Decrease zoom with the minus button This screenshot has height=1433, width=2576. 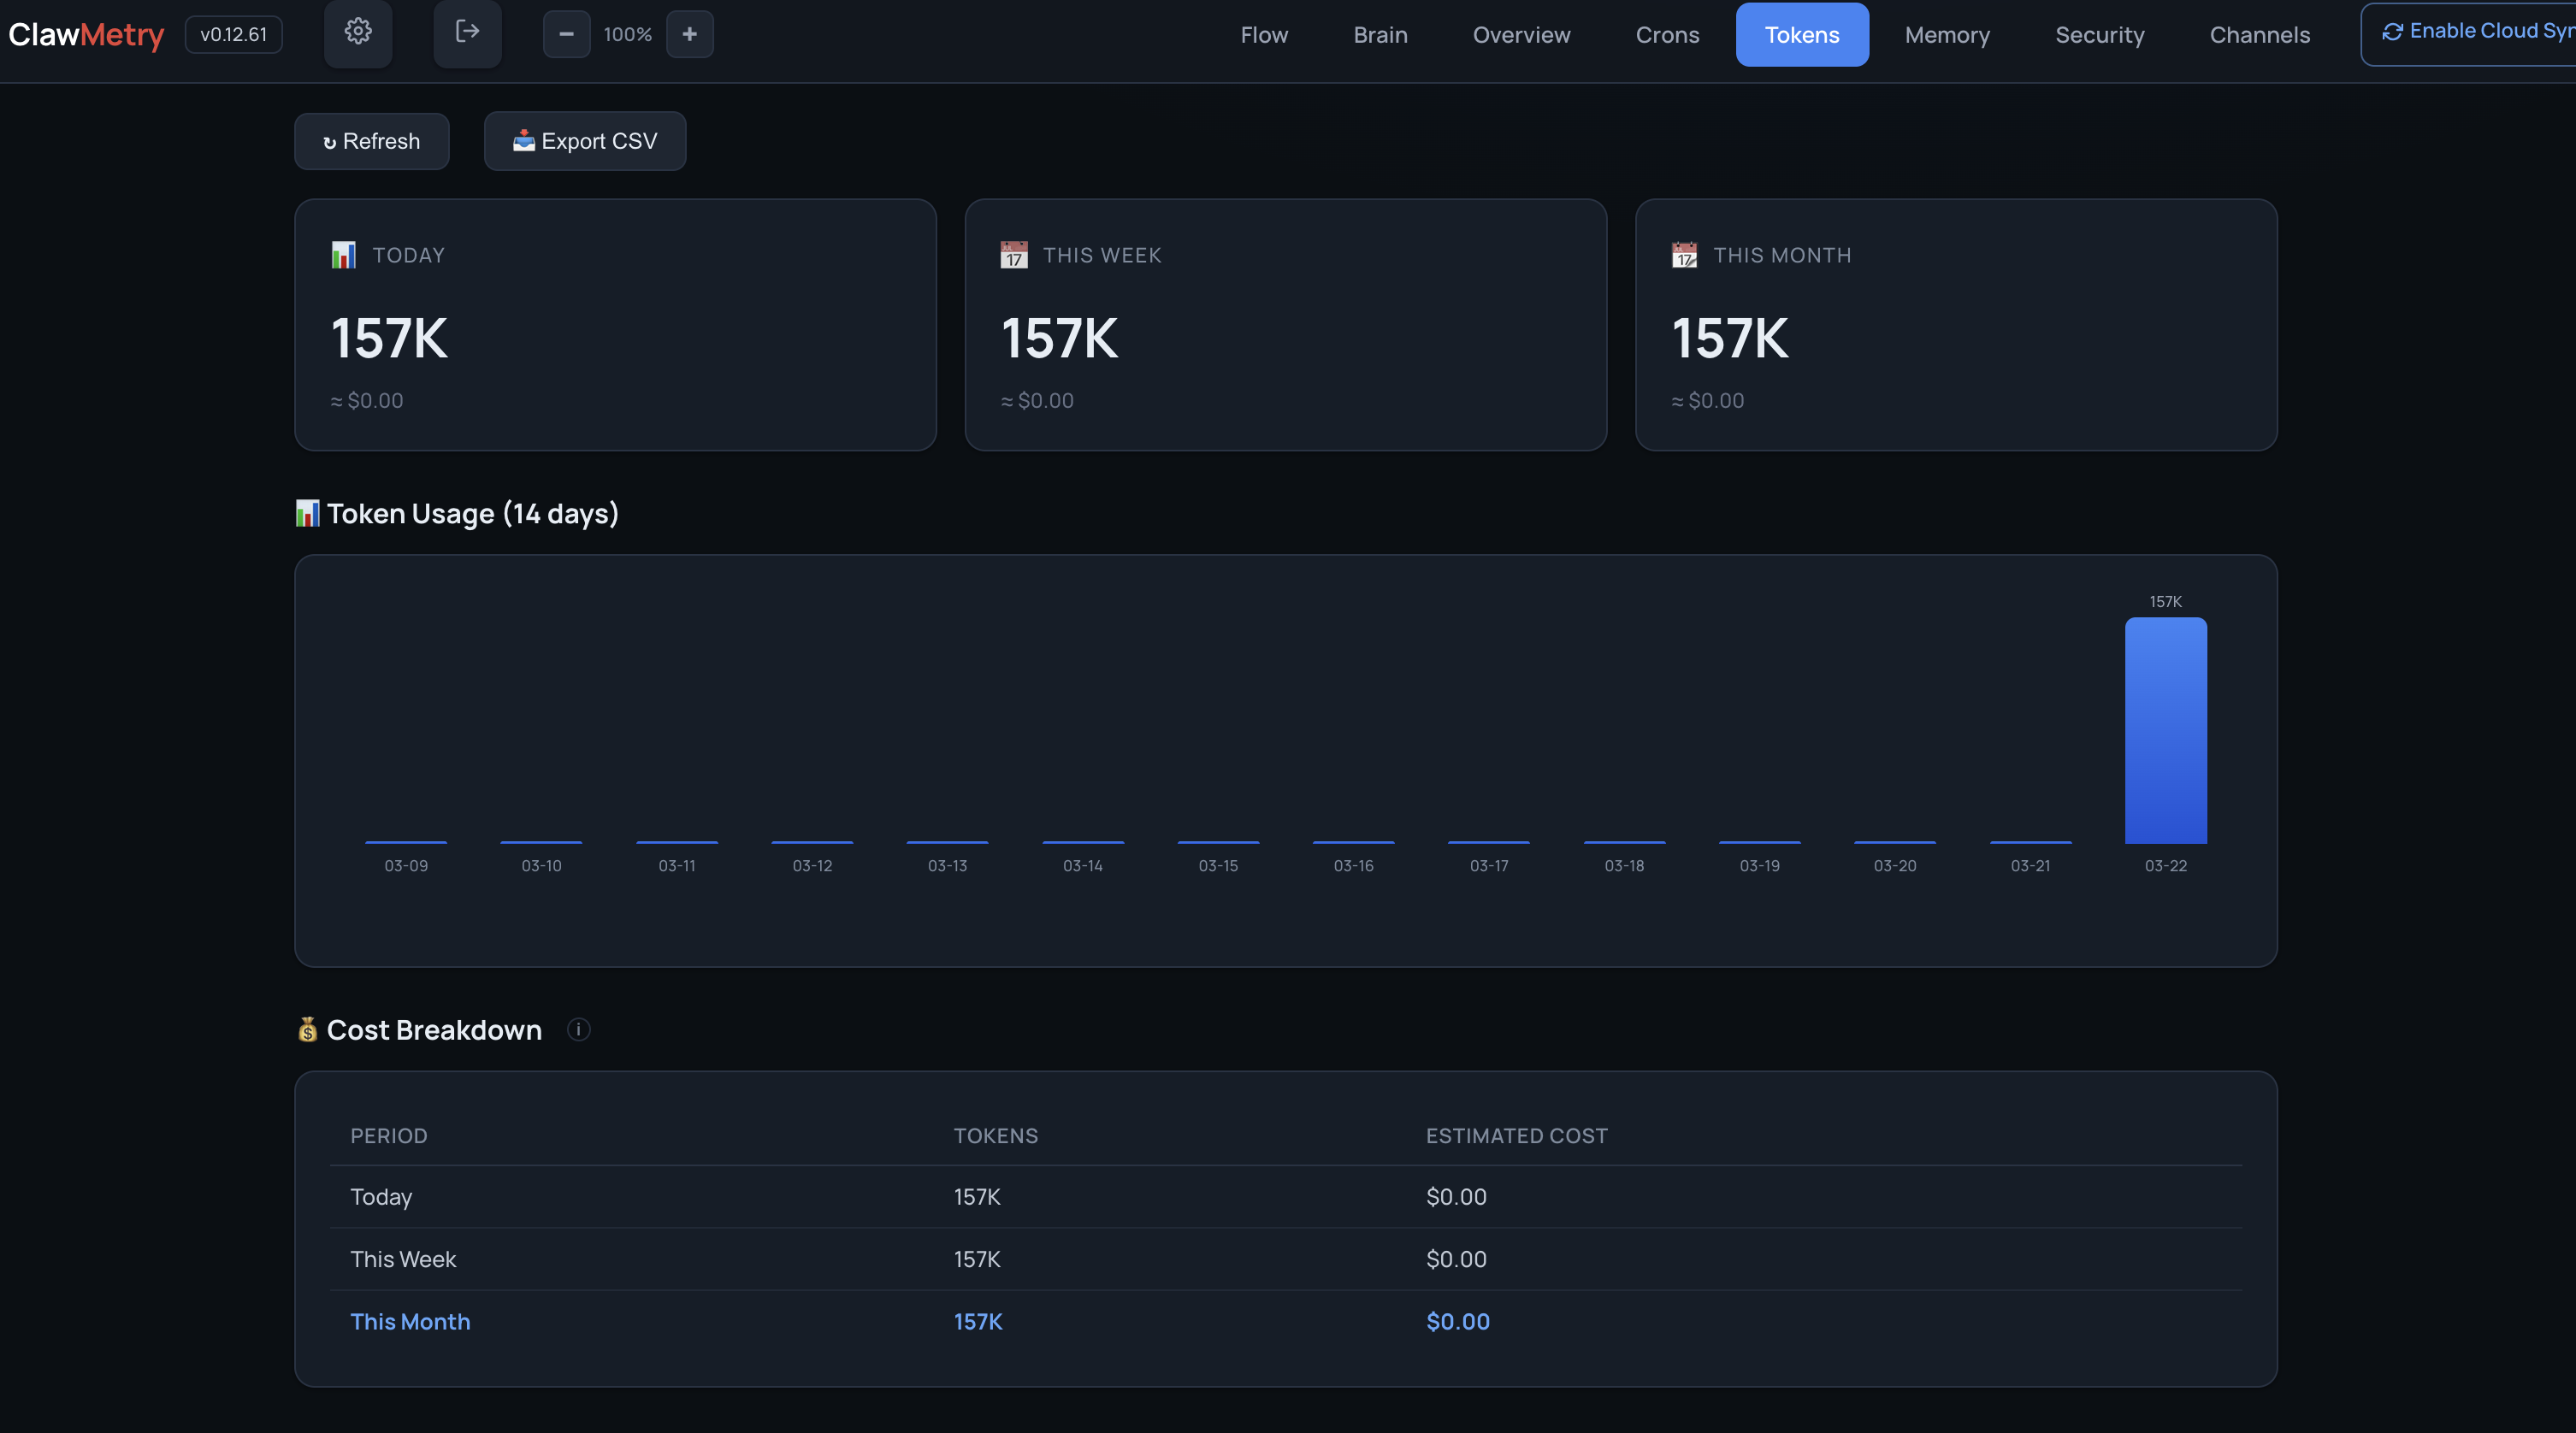566,34
